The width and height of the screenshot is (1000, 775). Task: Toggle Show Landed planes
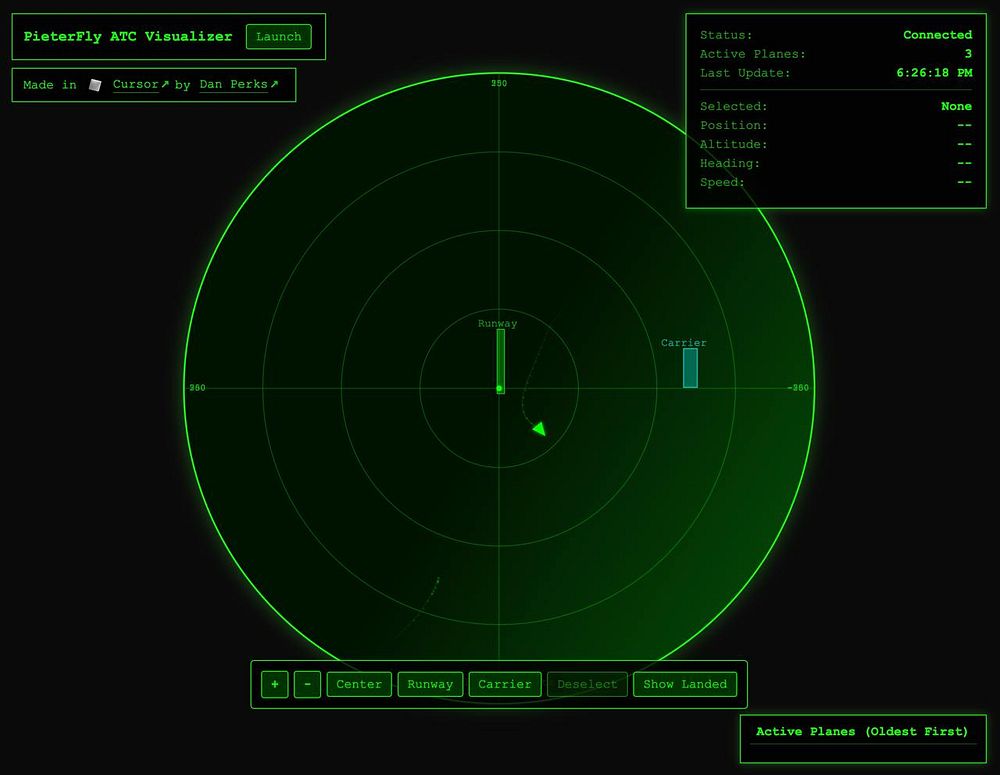point(685,684)
